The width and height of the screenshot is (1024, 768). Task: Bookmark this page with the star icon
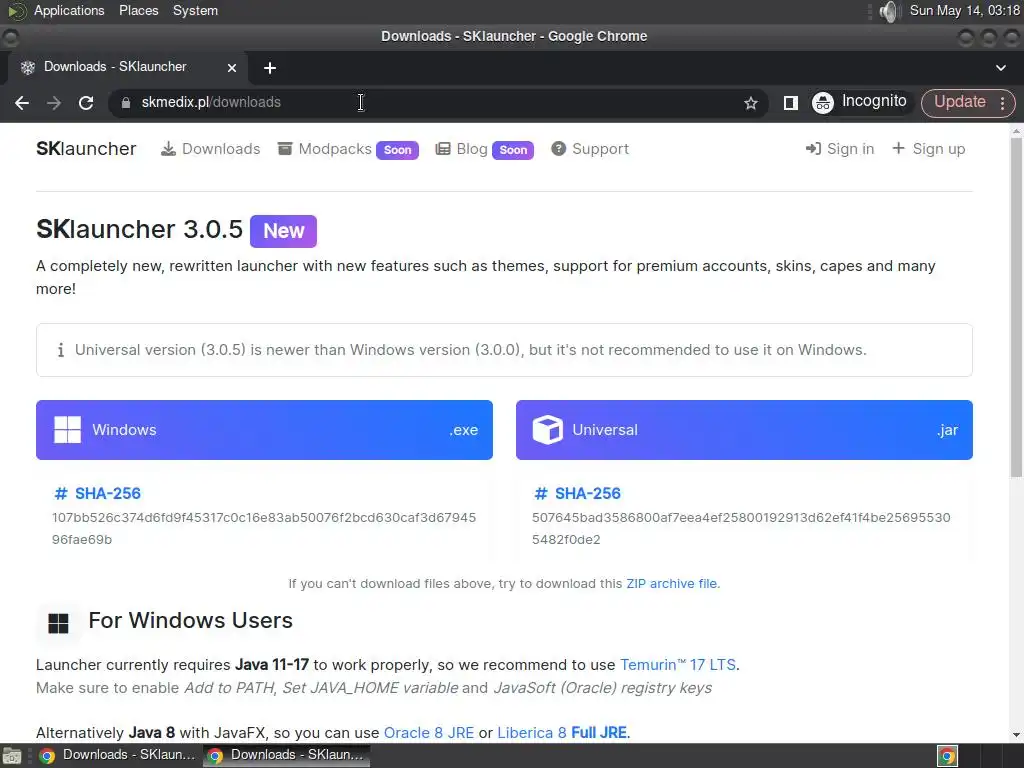click(751, 103)
